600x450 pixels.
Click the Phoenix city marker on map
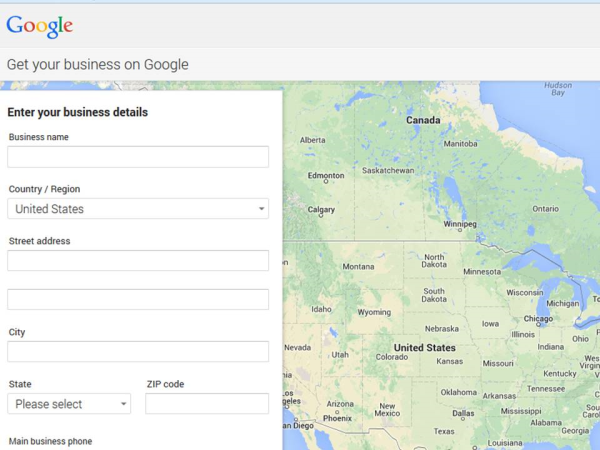337,412
